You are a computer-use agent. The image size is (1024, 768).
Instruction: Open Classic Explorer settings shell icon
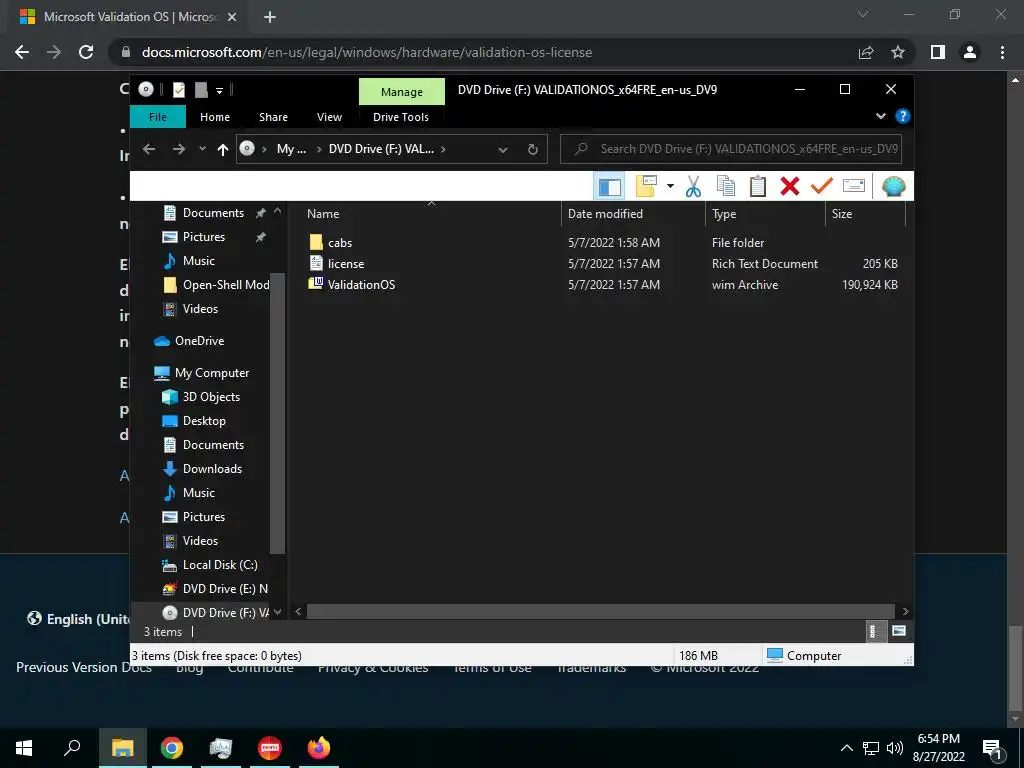pyautogui.click(x=893, y=187)
